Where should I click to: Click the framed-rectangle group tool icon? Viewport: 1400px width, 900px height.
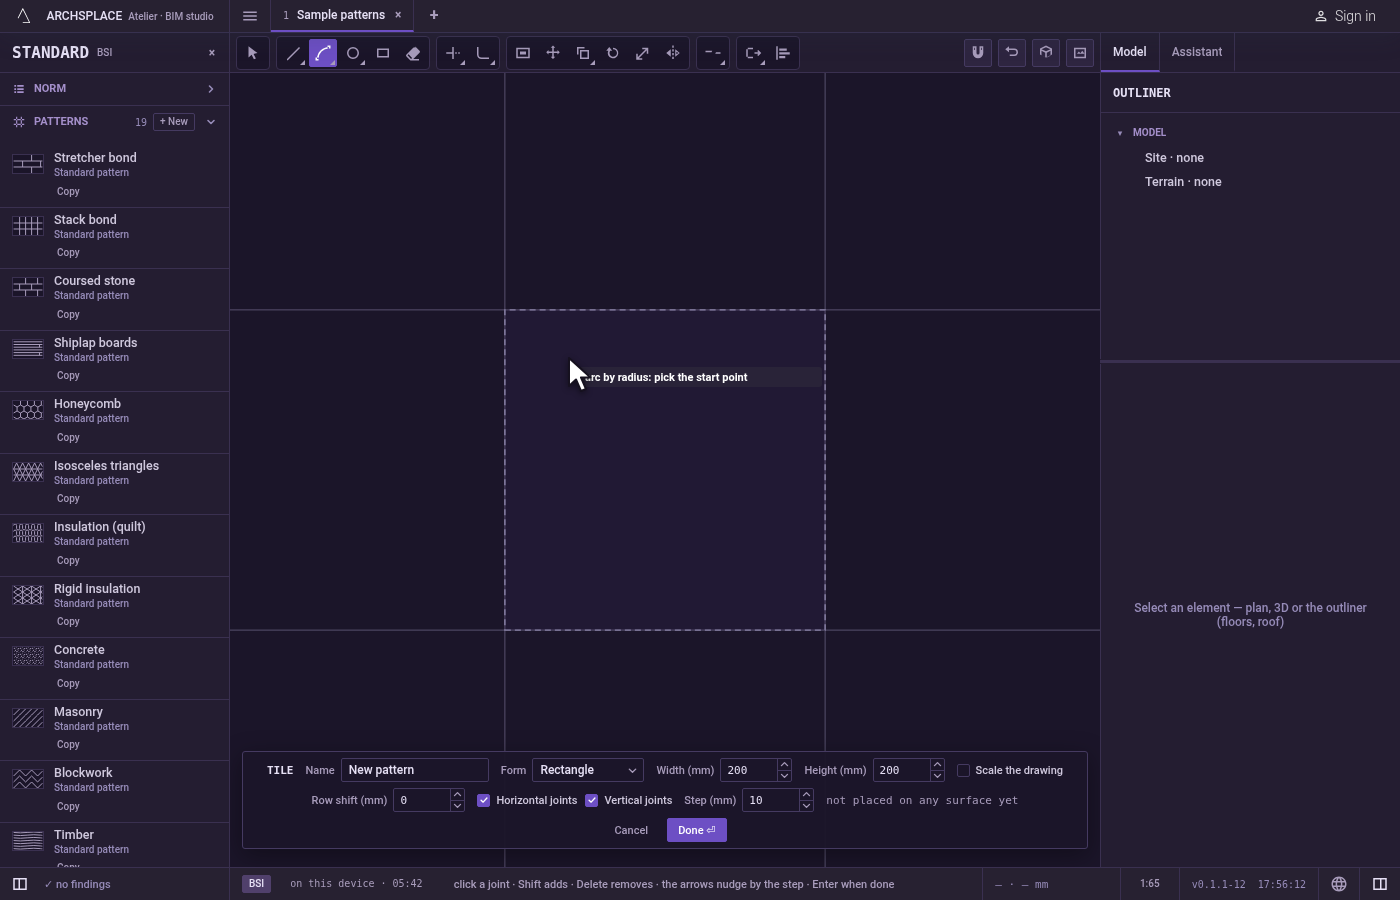[523, 53]
